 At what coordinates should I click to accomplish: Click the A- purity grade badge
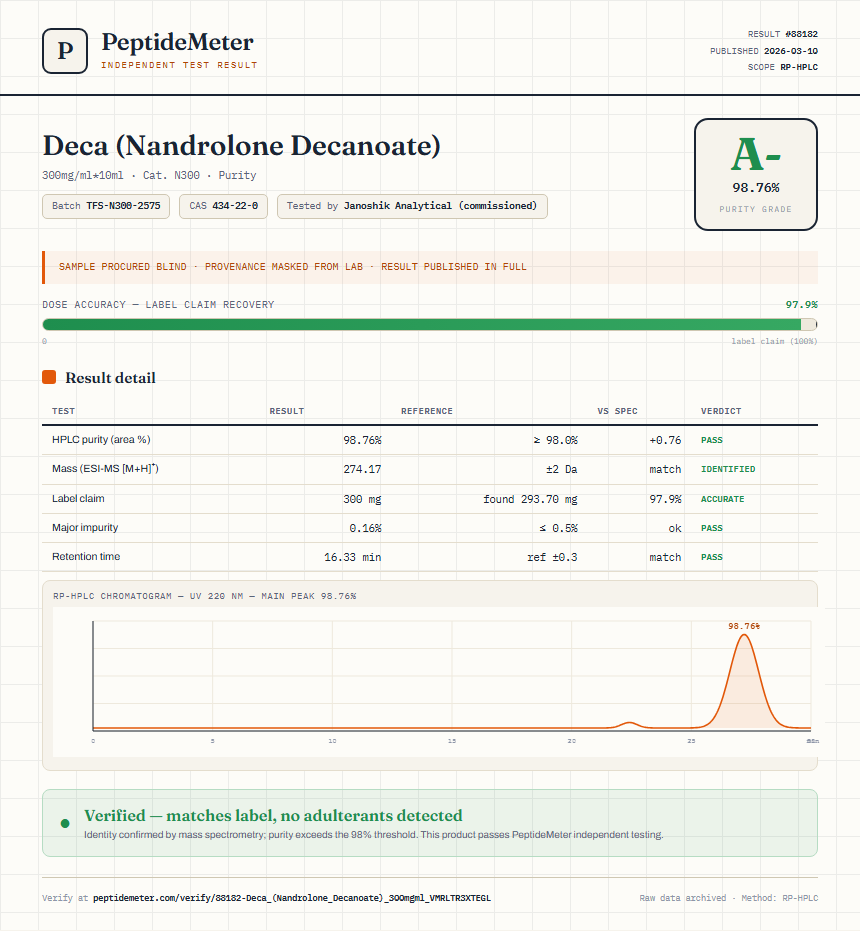point(755,175)
